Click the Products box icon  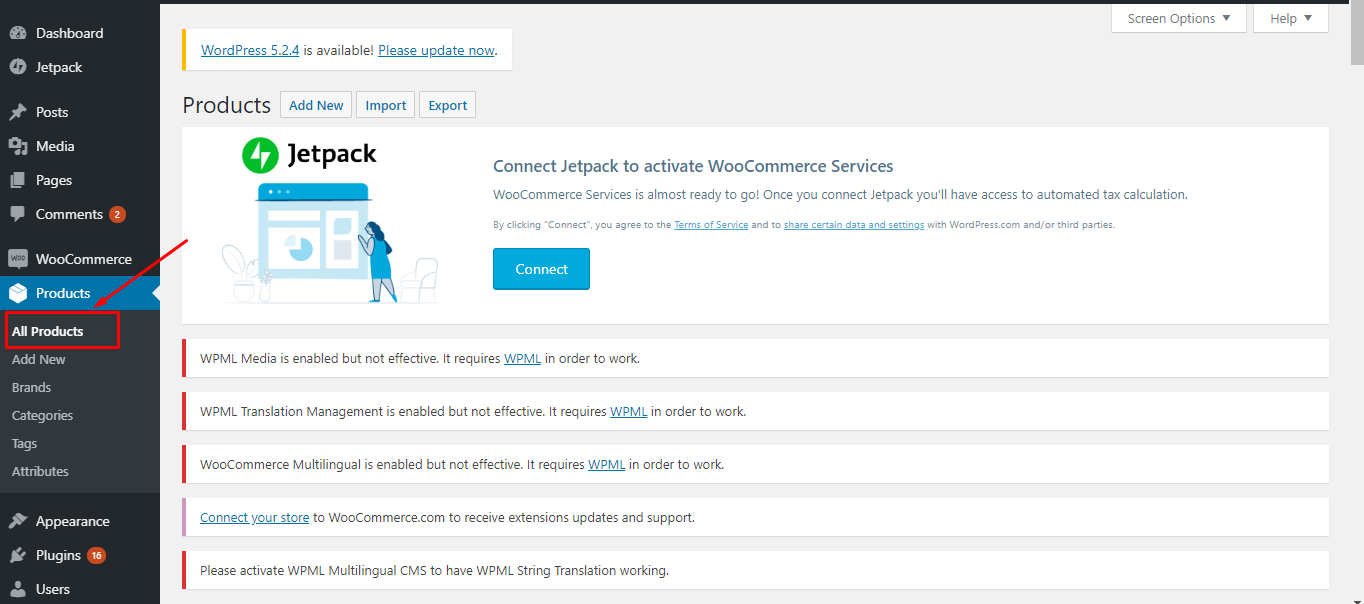18,293
